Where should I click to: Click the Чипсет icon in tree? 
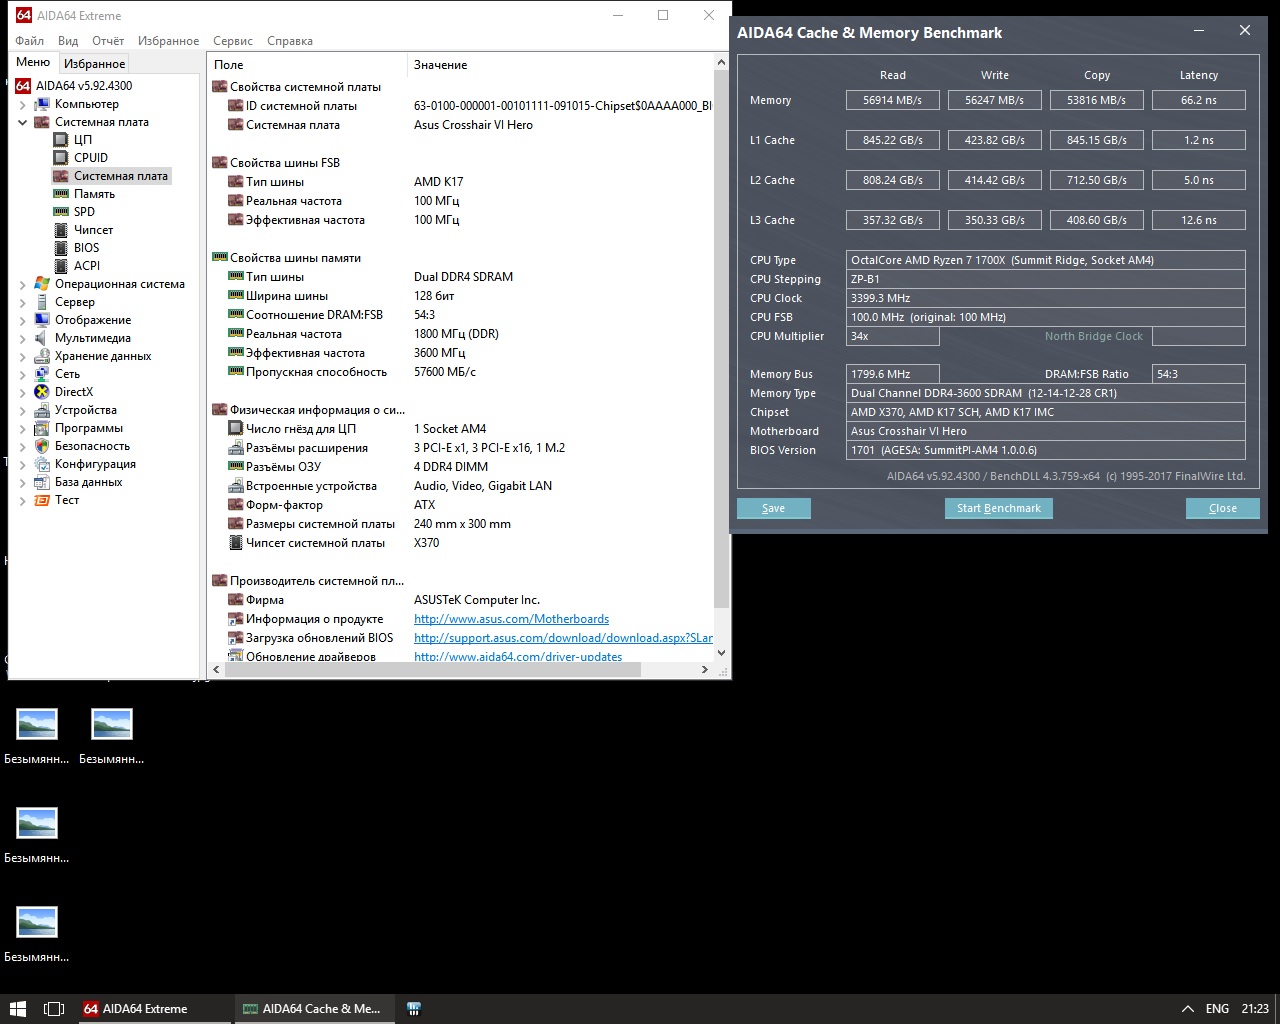pyautogui.click(x=61, y=230)
